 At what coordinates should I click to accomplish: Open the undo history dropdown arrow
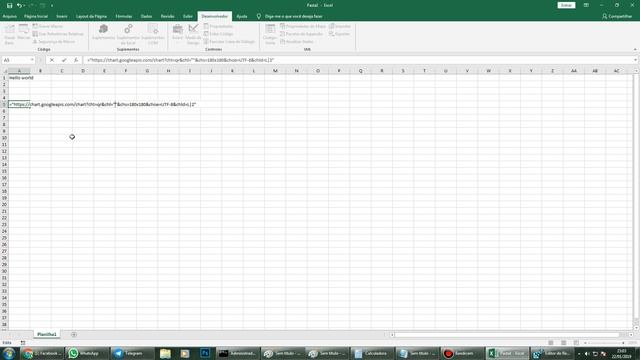coord(24,5)
